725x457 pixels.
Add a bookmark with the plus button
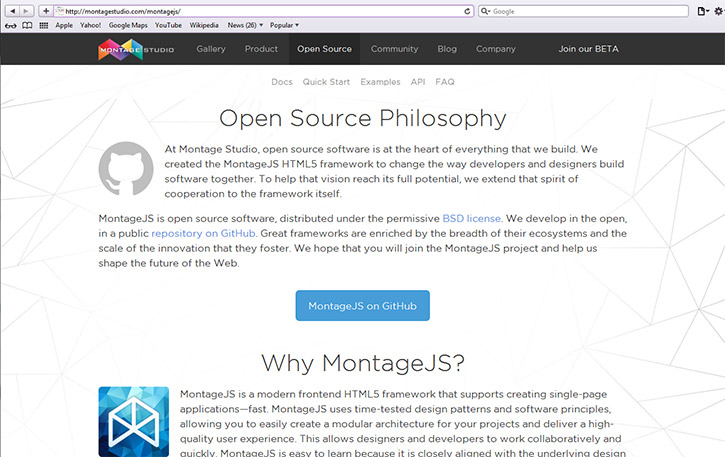[46, 11]
